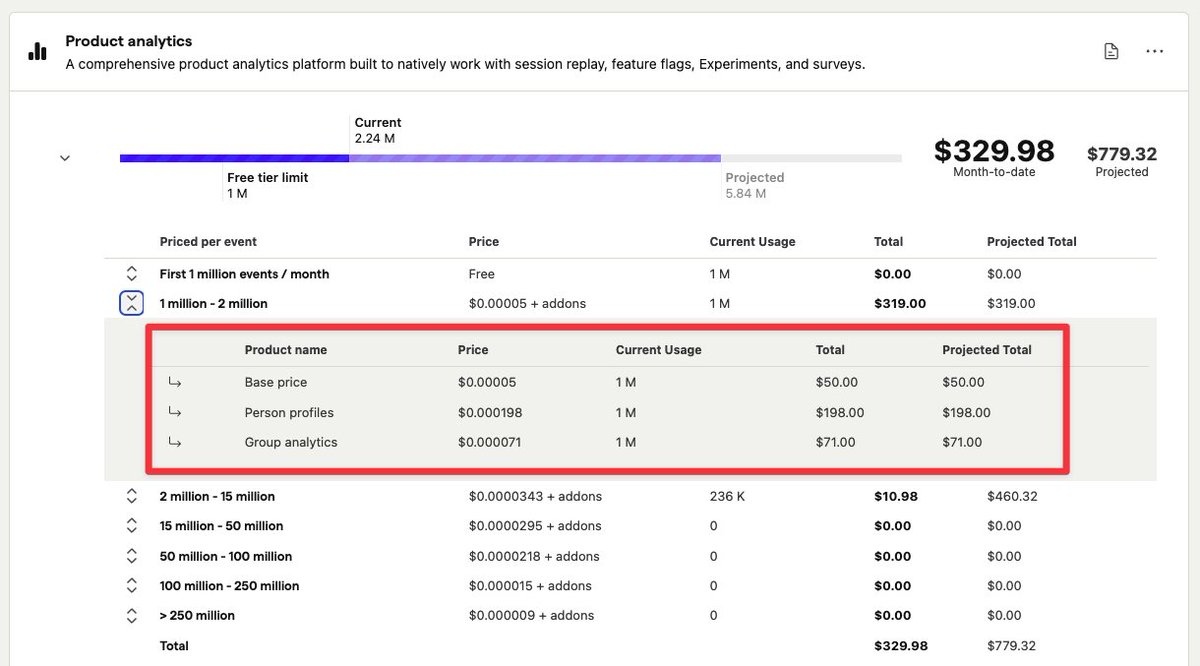The height and width of the screenshot is (666, 1200).
Task: Expand the > 250 million tier
Action: [x=131, y=616]
